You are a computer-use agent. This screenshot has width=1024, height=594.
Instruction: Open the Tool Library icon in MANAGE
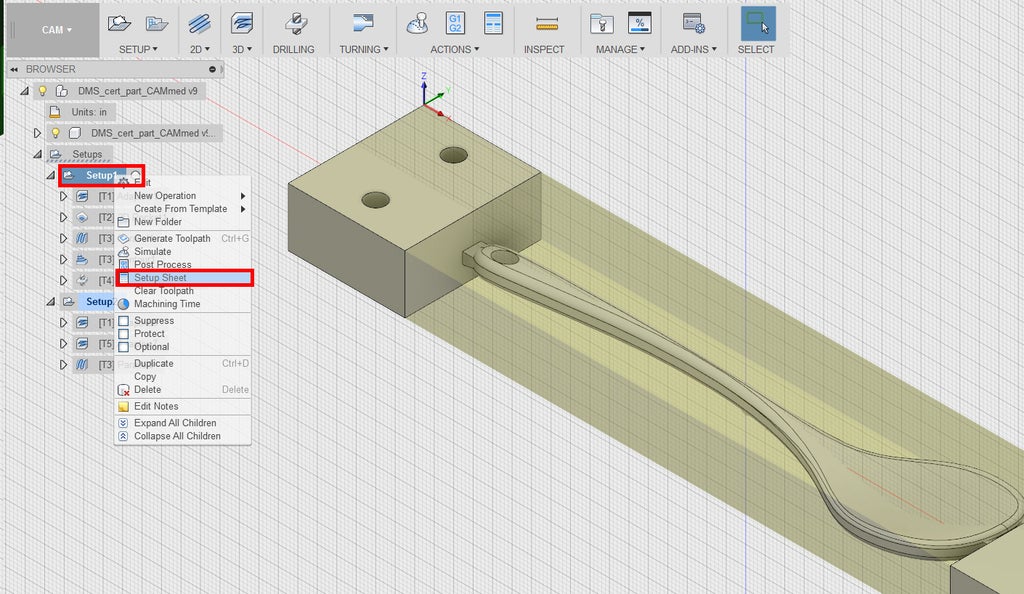click(601, 23)
